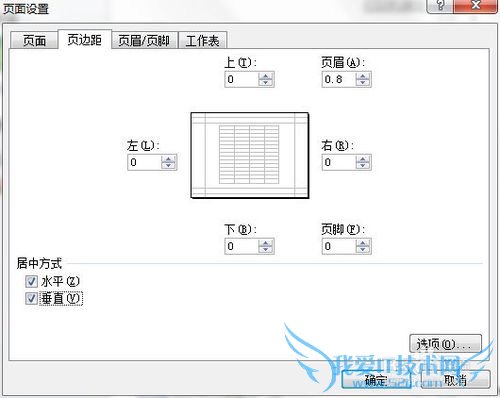Decrease the 页脚(F) value with down arrow
500x398 pixels.
coord(363,250)
